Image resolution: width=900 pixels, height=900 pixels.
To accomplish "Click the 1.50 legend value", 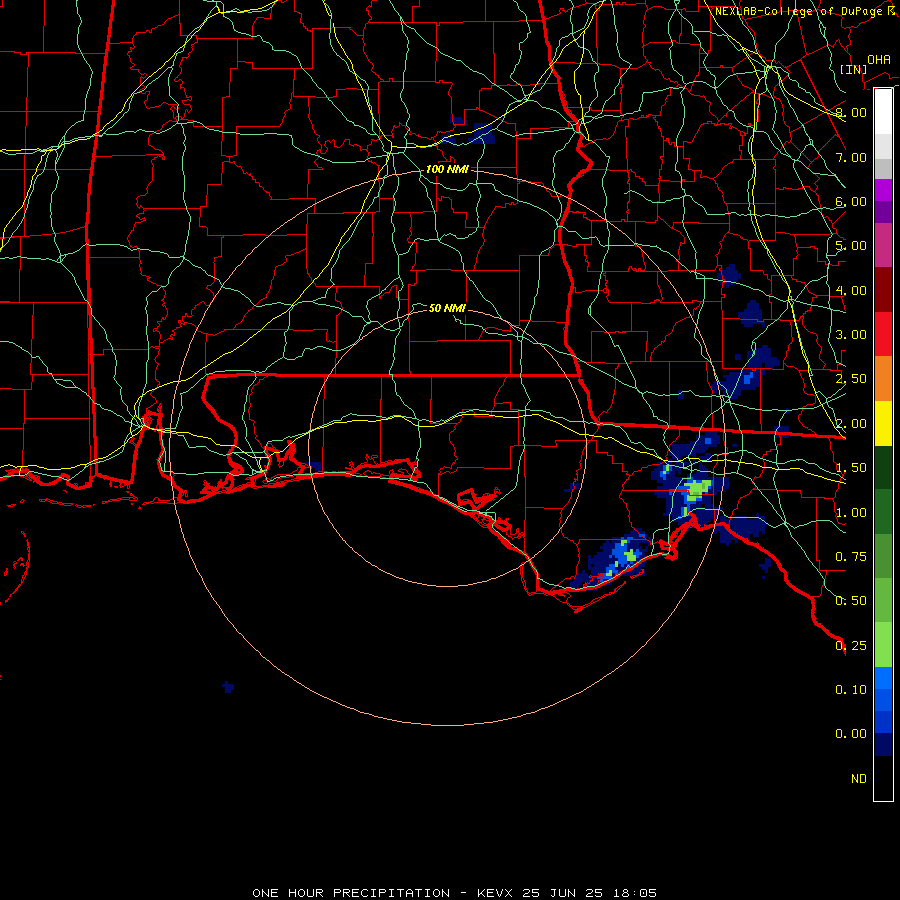I will pos(851,468).
